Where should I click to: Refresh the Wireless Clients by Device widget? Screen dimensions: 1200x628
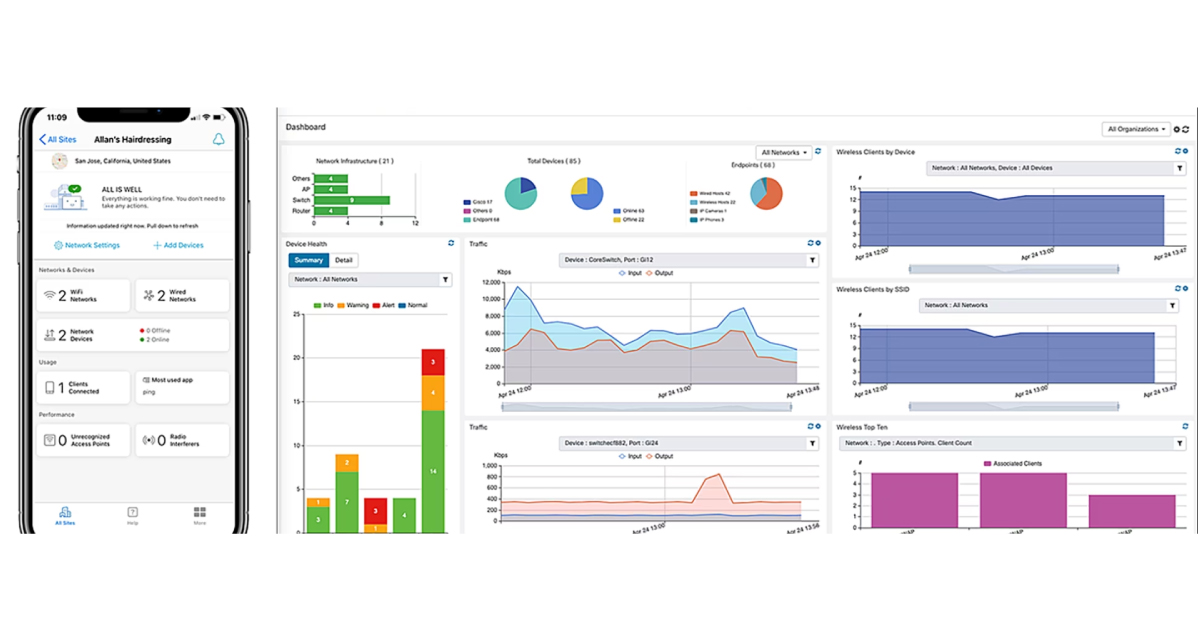click(1179, 152)
